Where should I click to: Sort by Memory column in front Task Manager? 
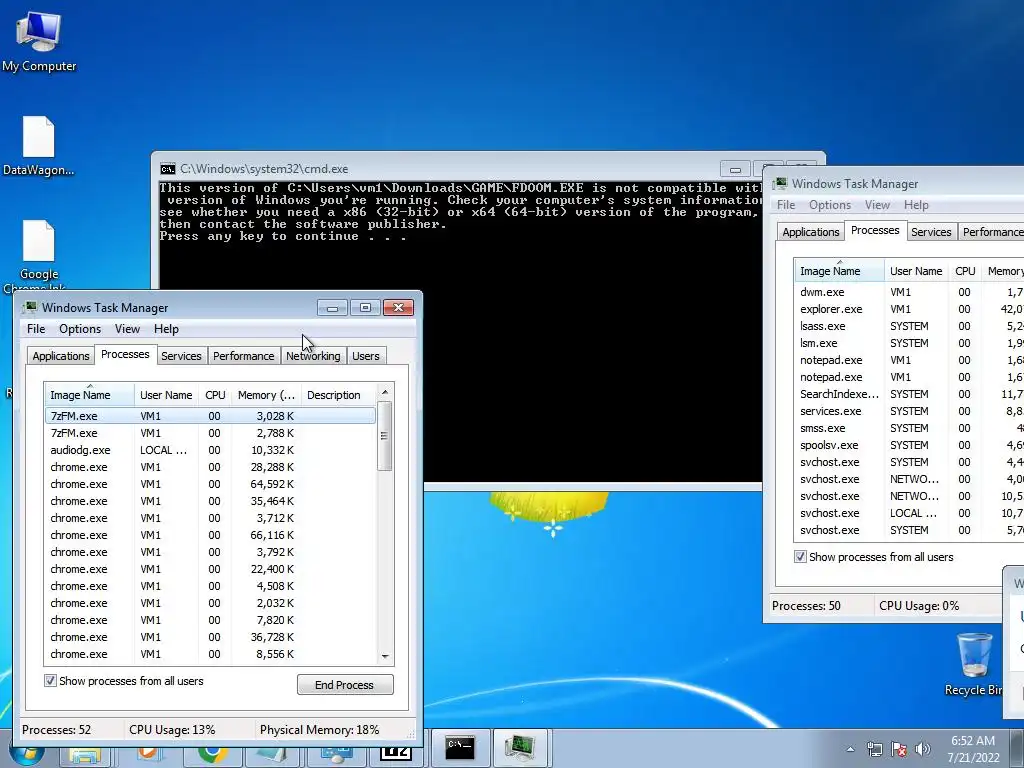[x=266, y=394]
